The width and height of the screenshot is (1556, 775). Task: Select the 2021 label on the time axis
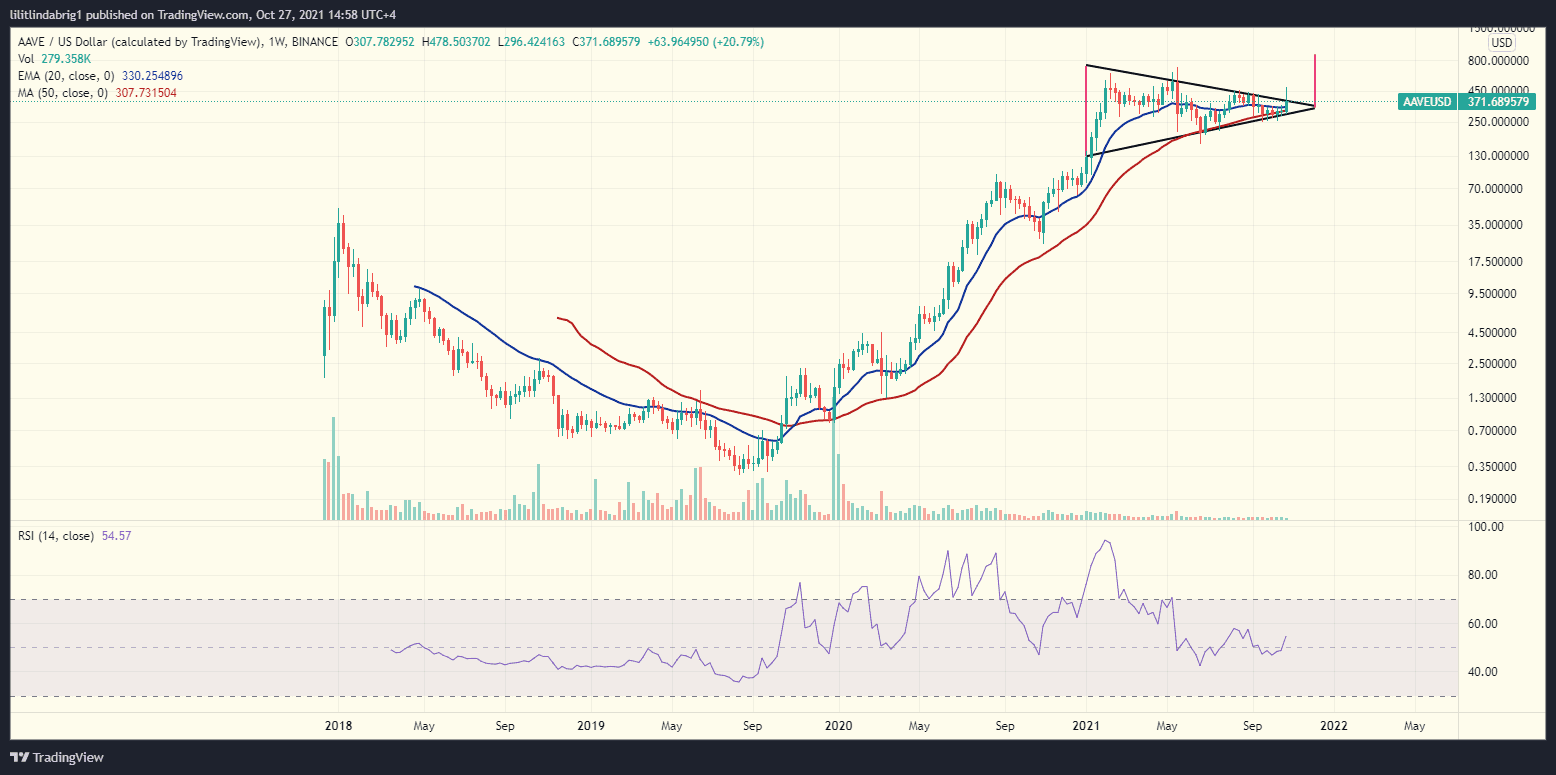pos(1086,725)
